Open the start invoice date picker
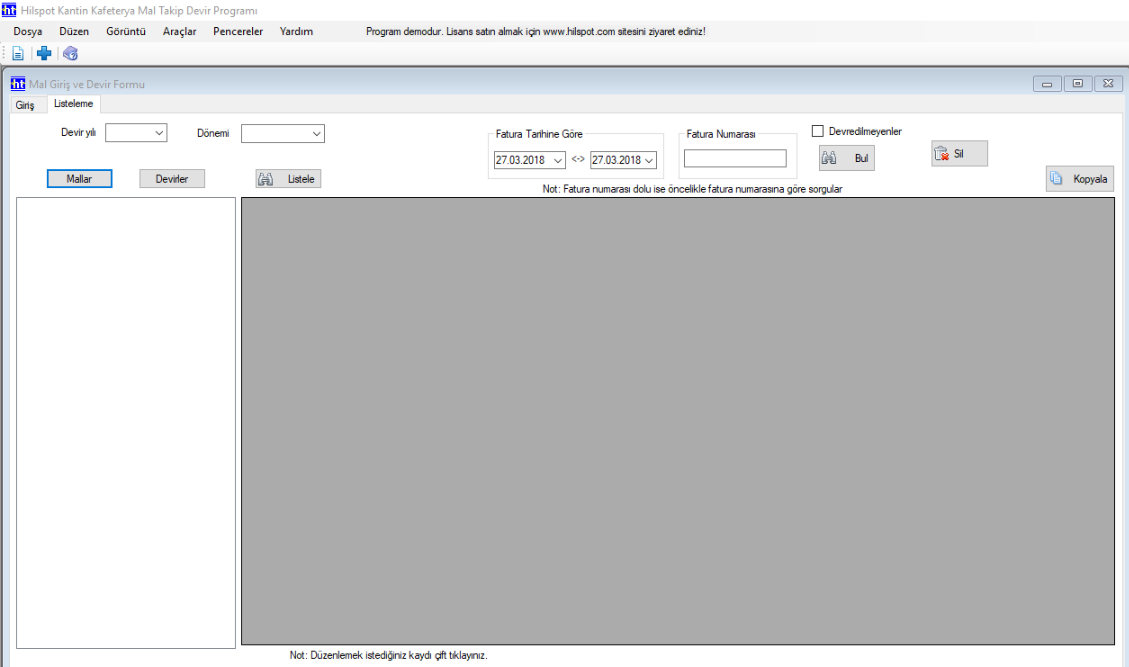Image resolution: width=1129 pixels, height=667 pixels. click(557, 160)
